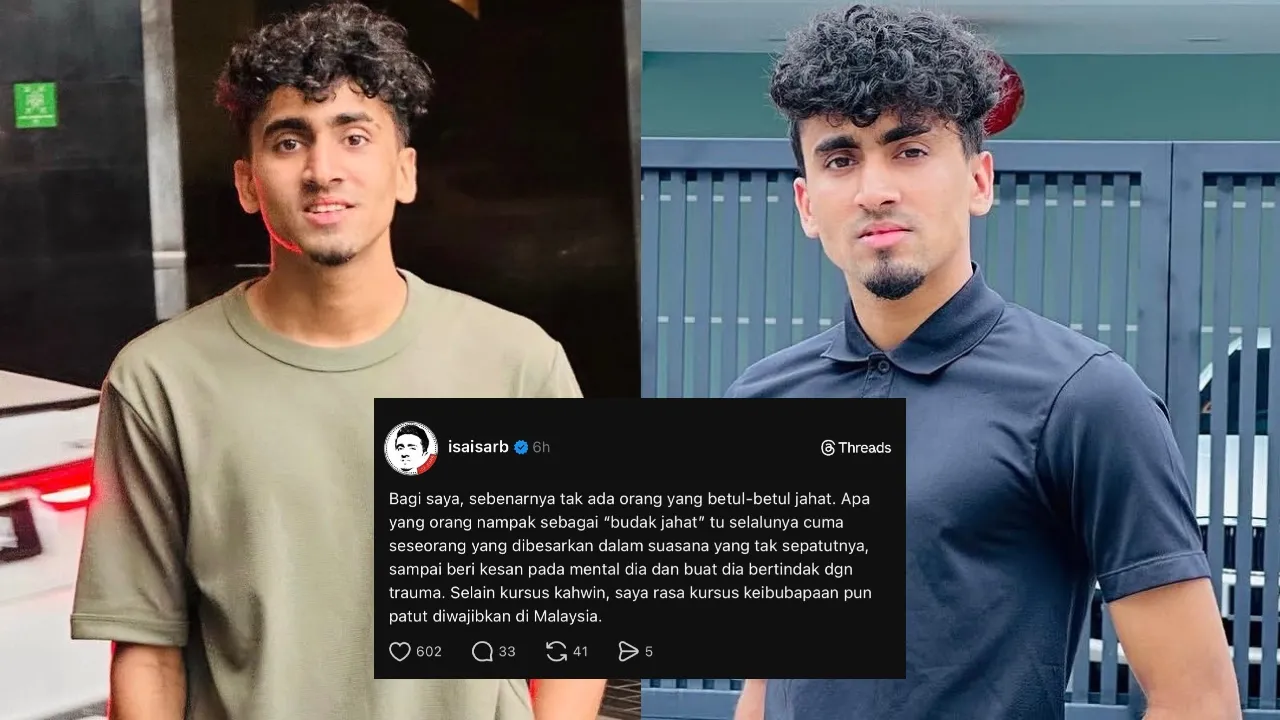Open replies via the comment bubble icon
The height and width of the screenshot is (720, 1280).
pos(482,652)
